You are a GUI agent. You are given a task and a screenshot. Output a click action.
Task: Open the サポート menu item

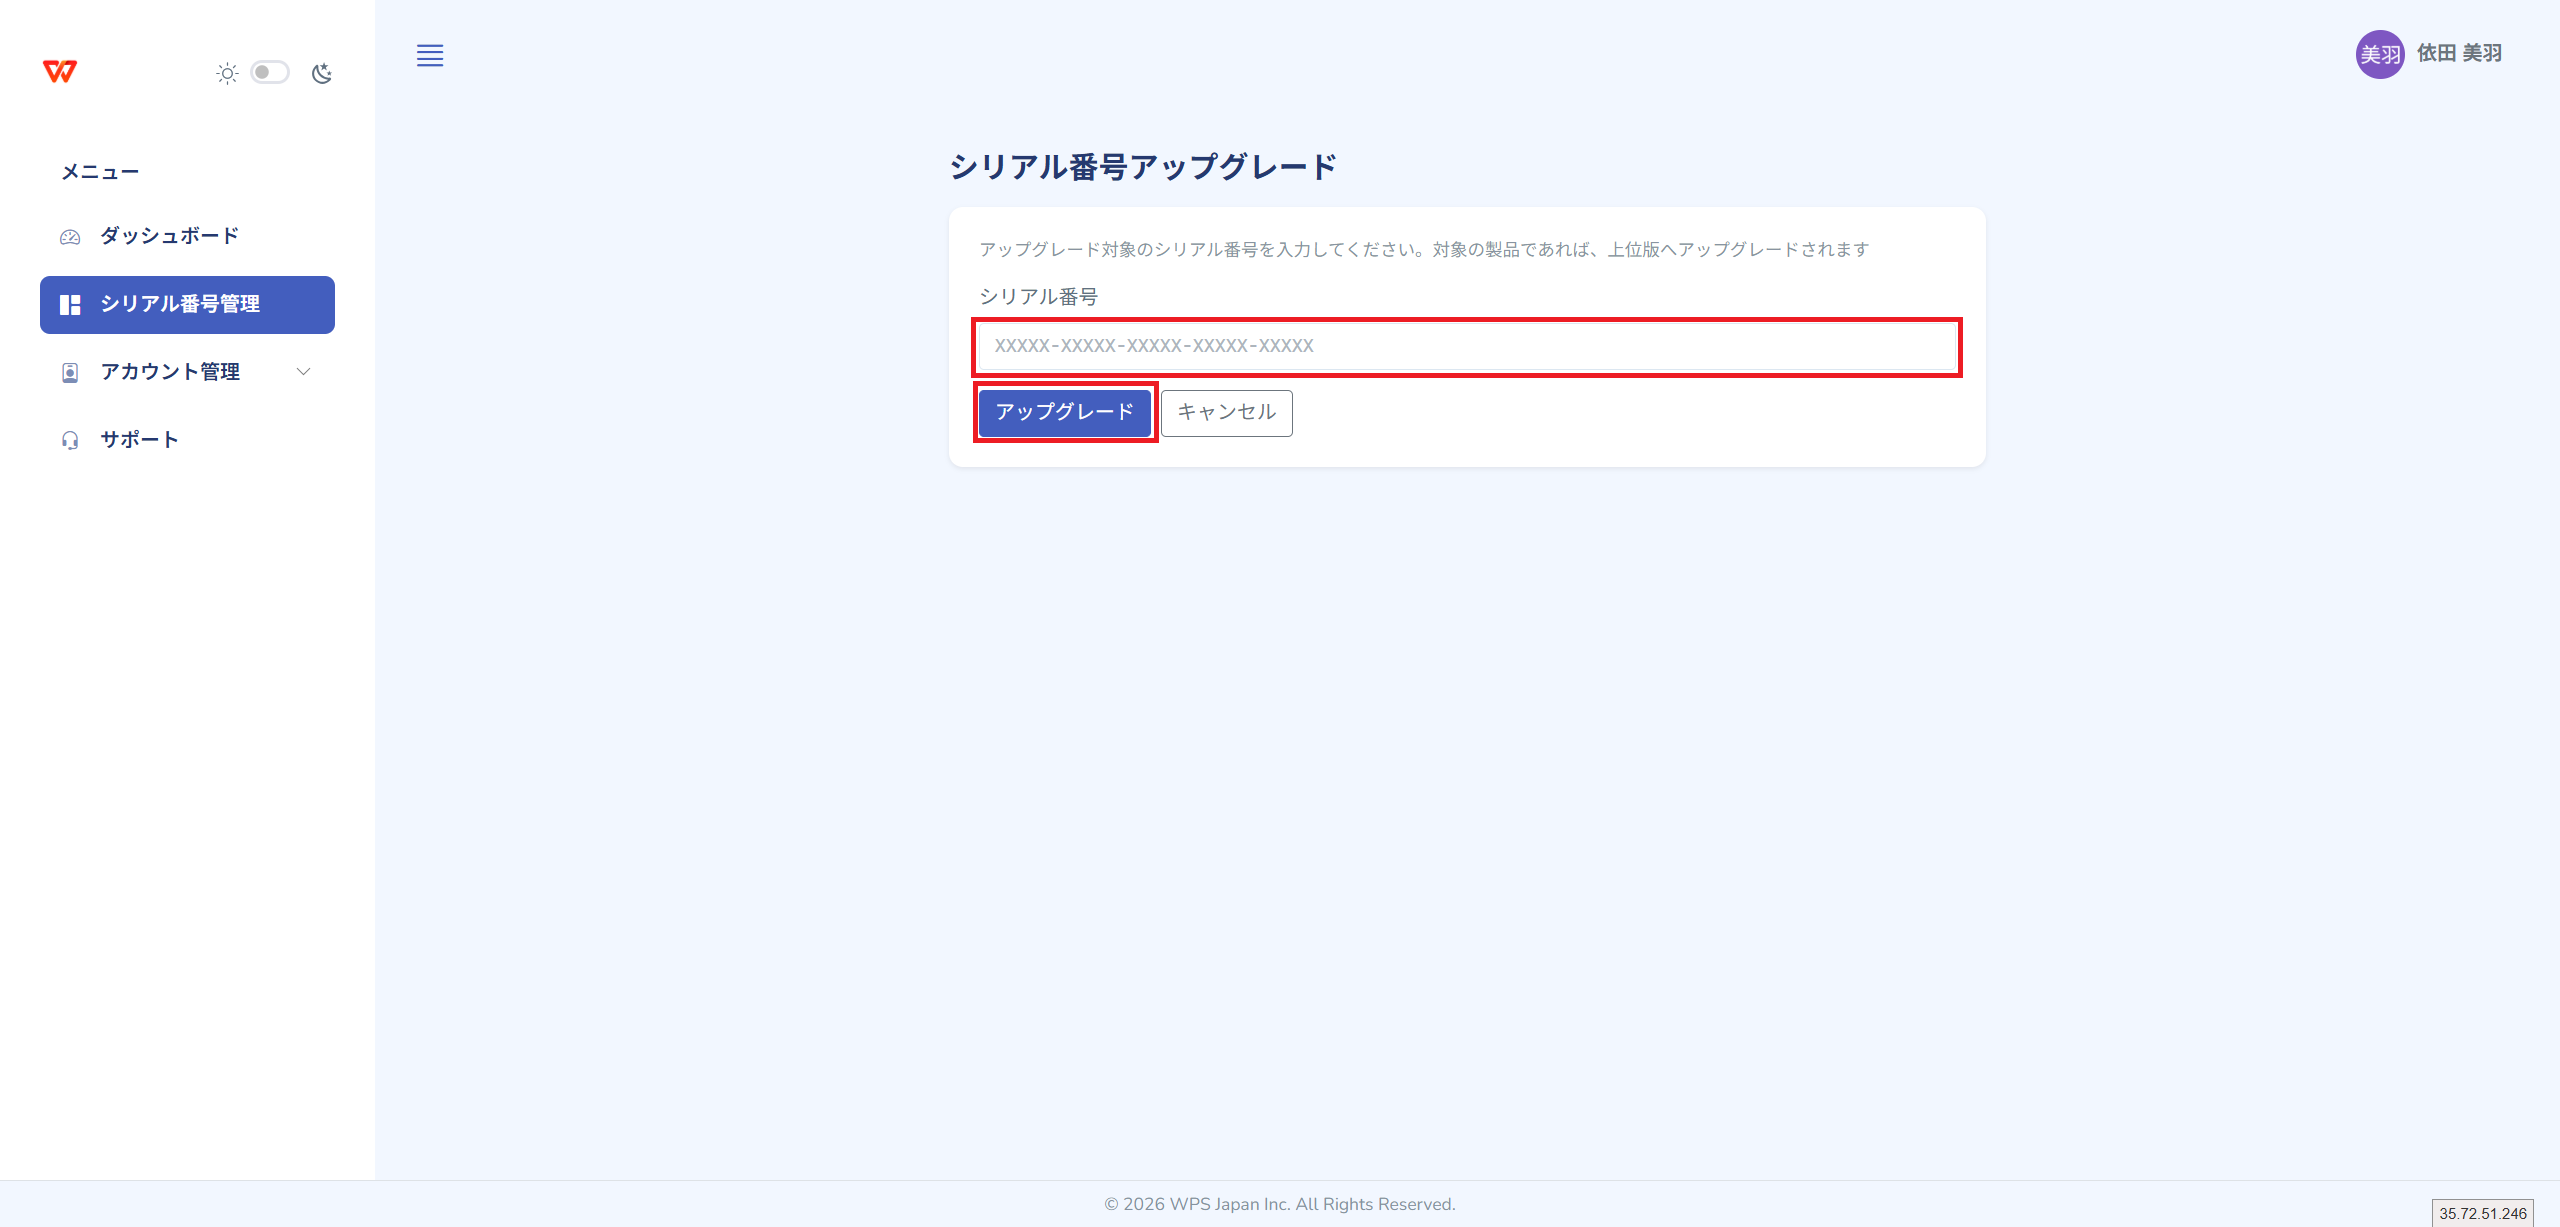coord(140,440)
